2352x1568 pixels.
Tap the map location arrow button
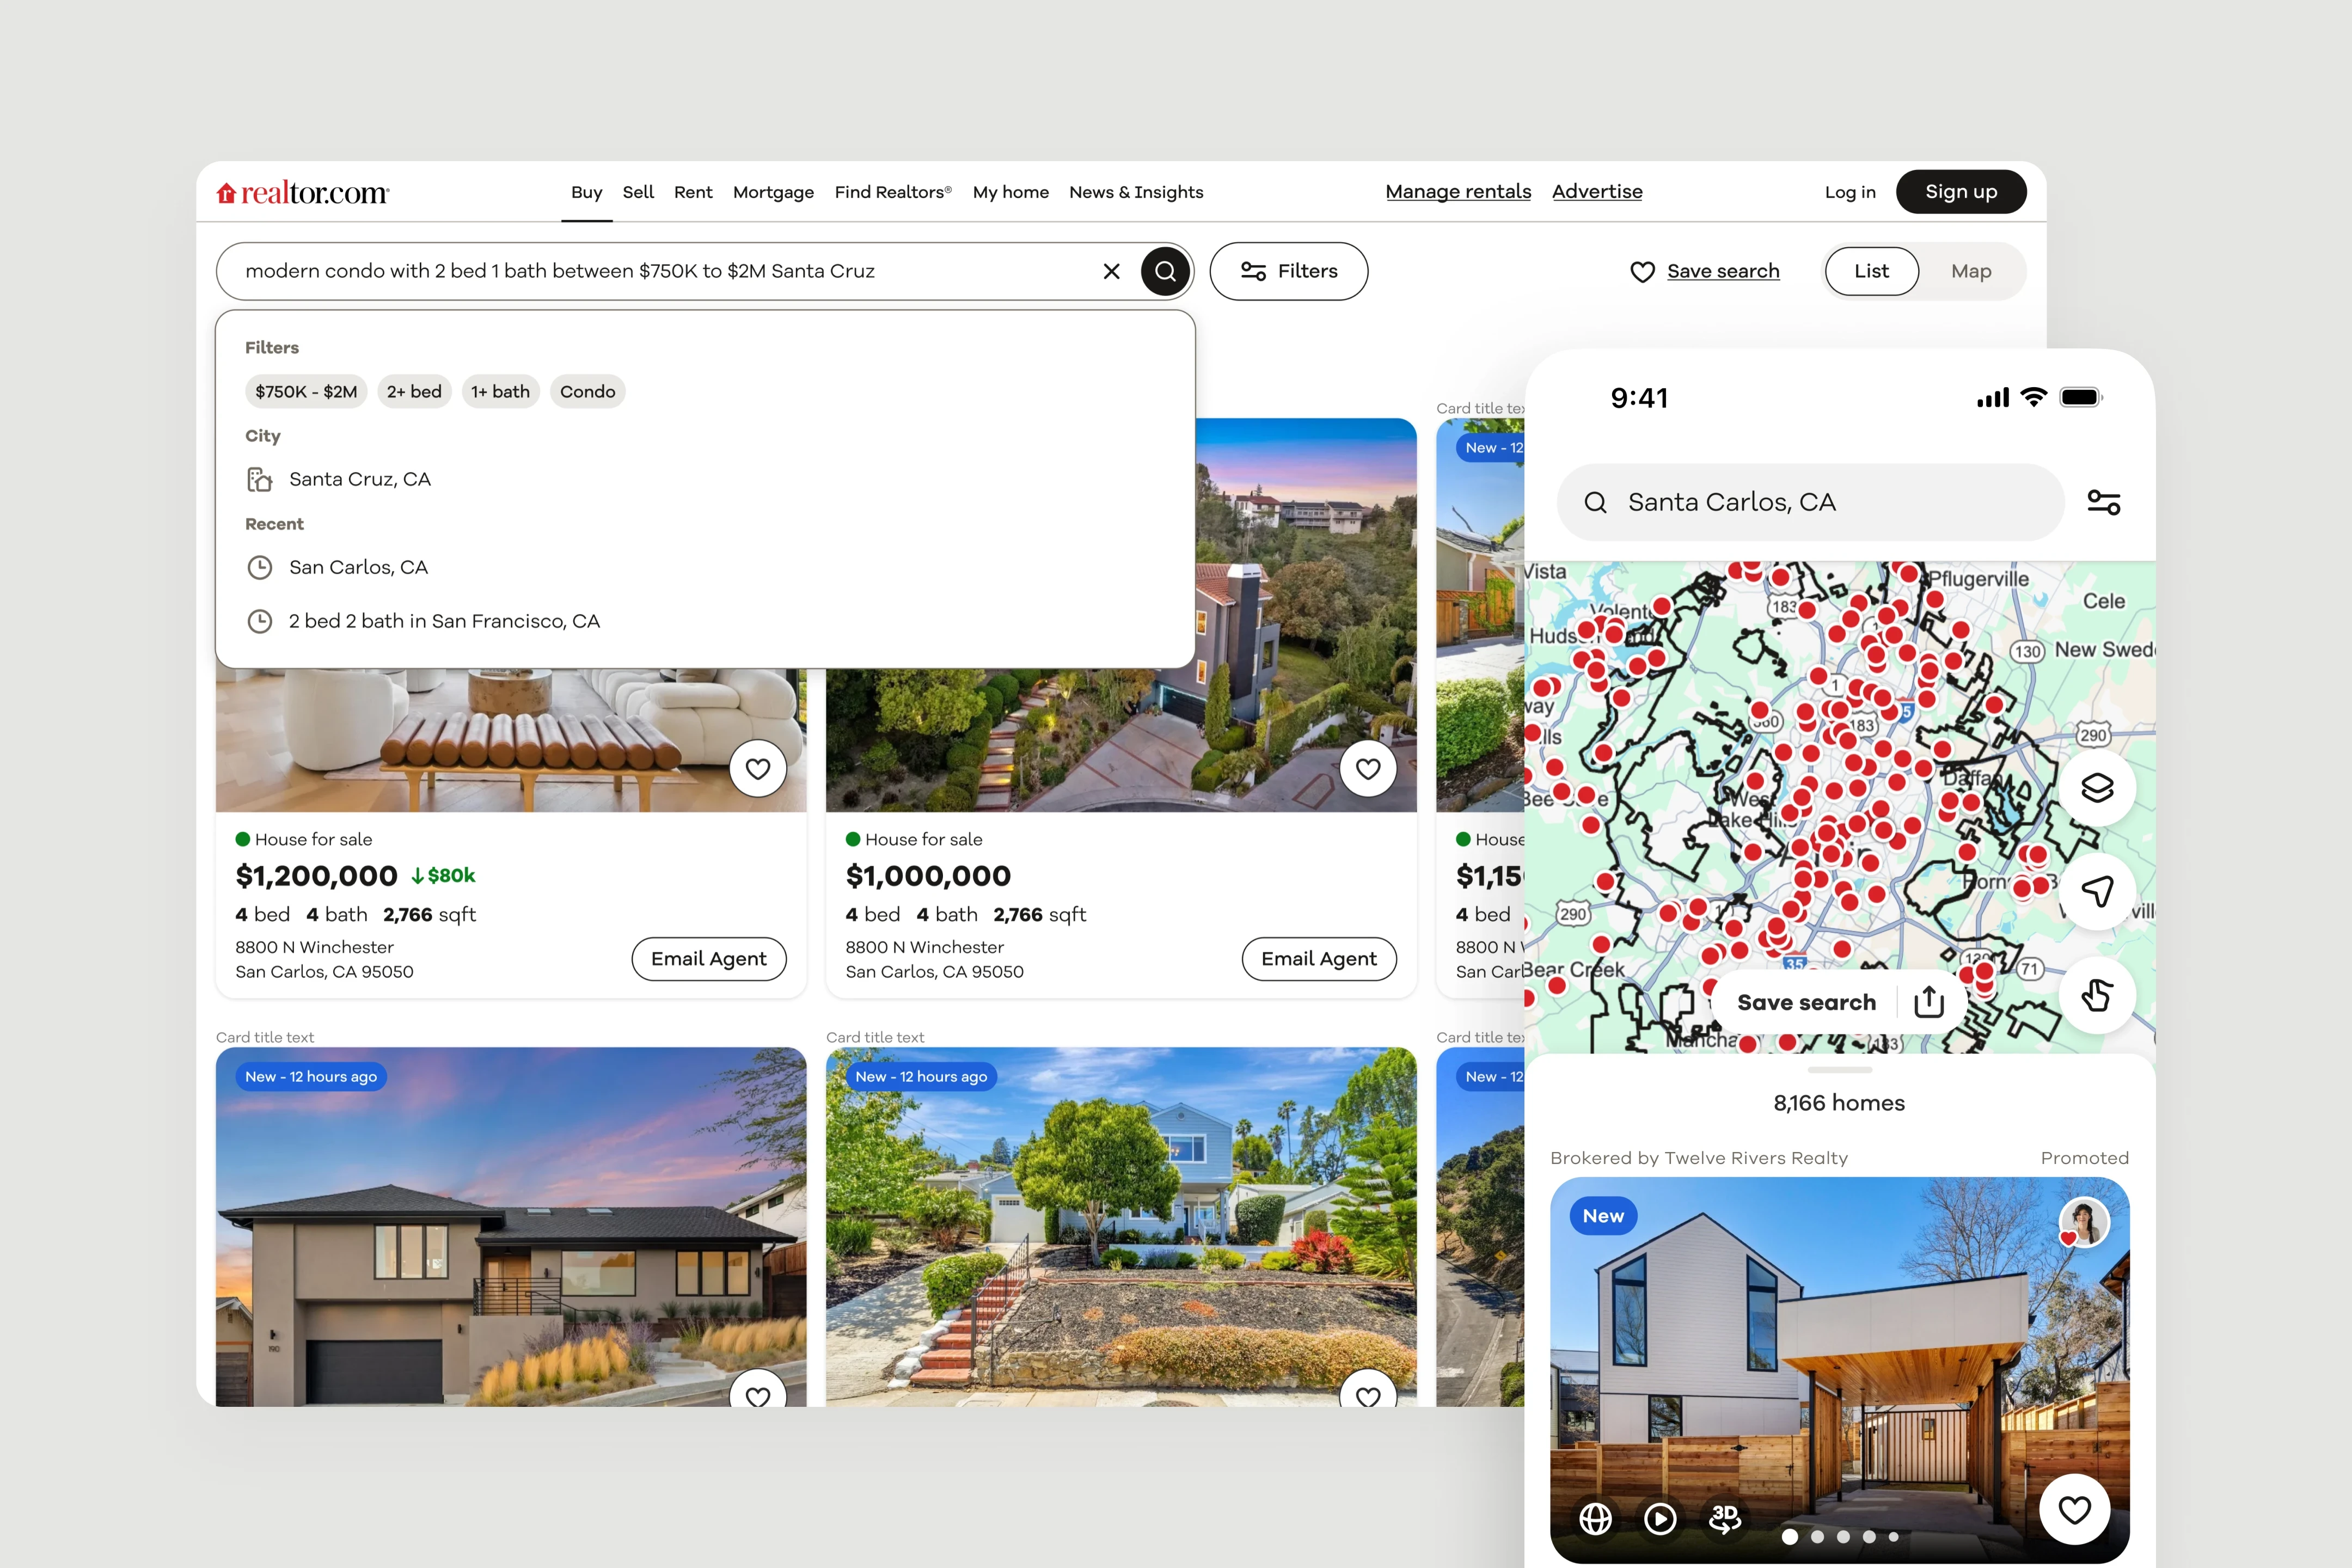pos(2096,891)
